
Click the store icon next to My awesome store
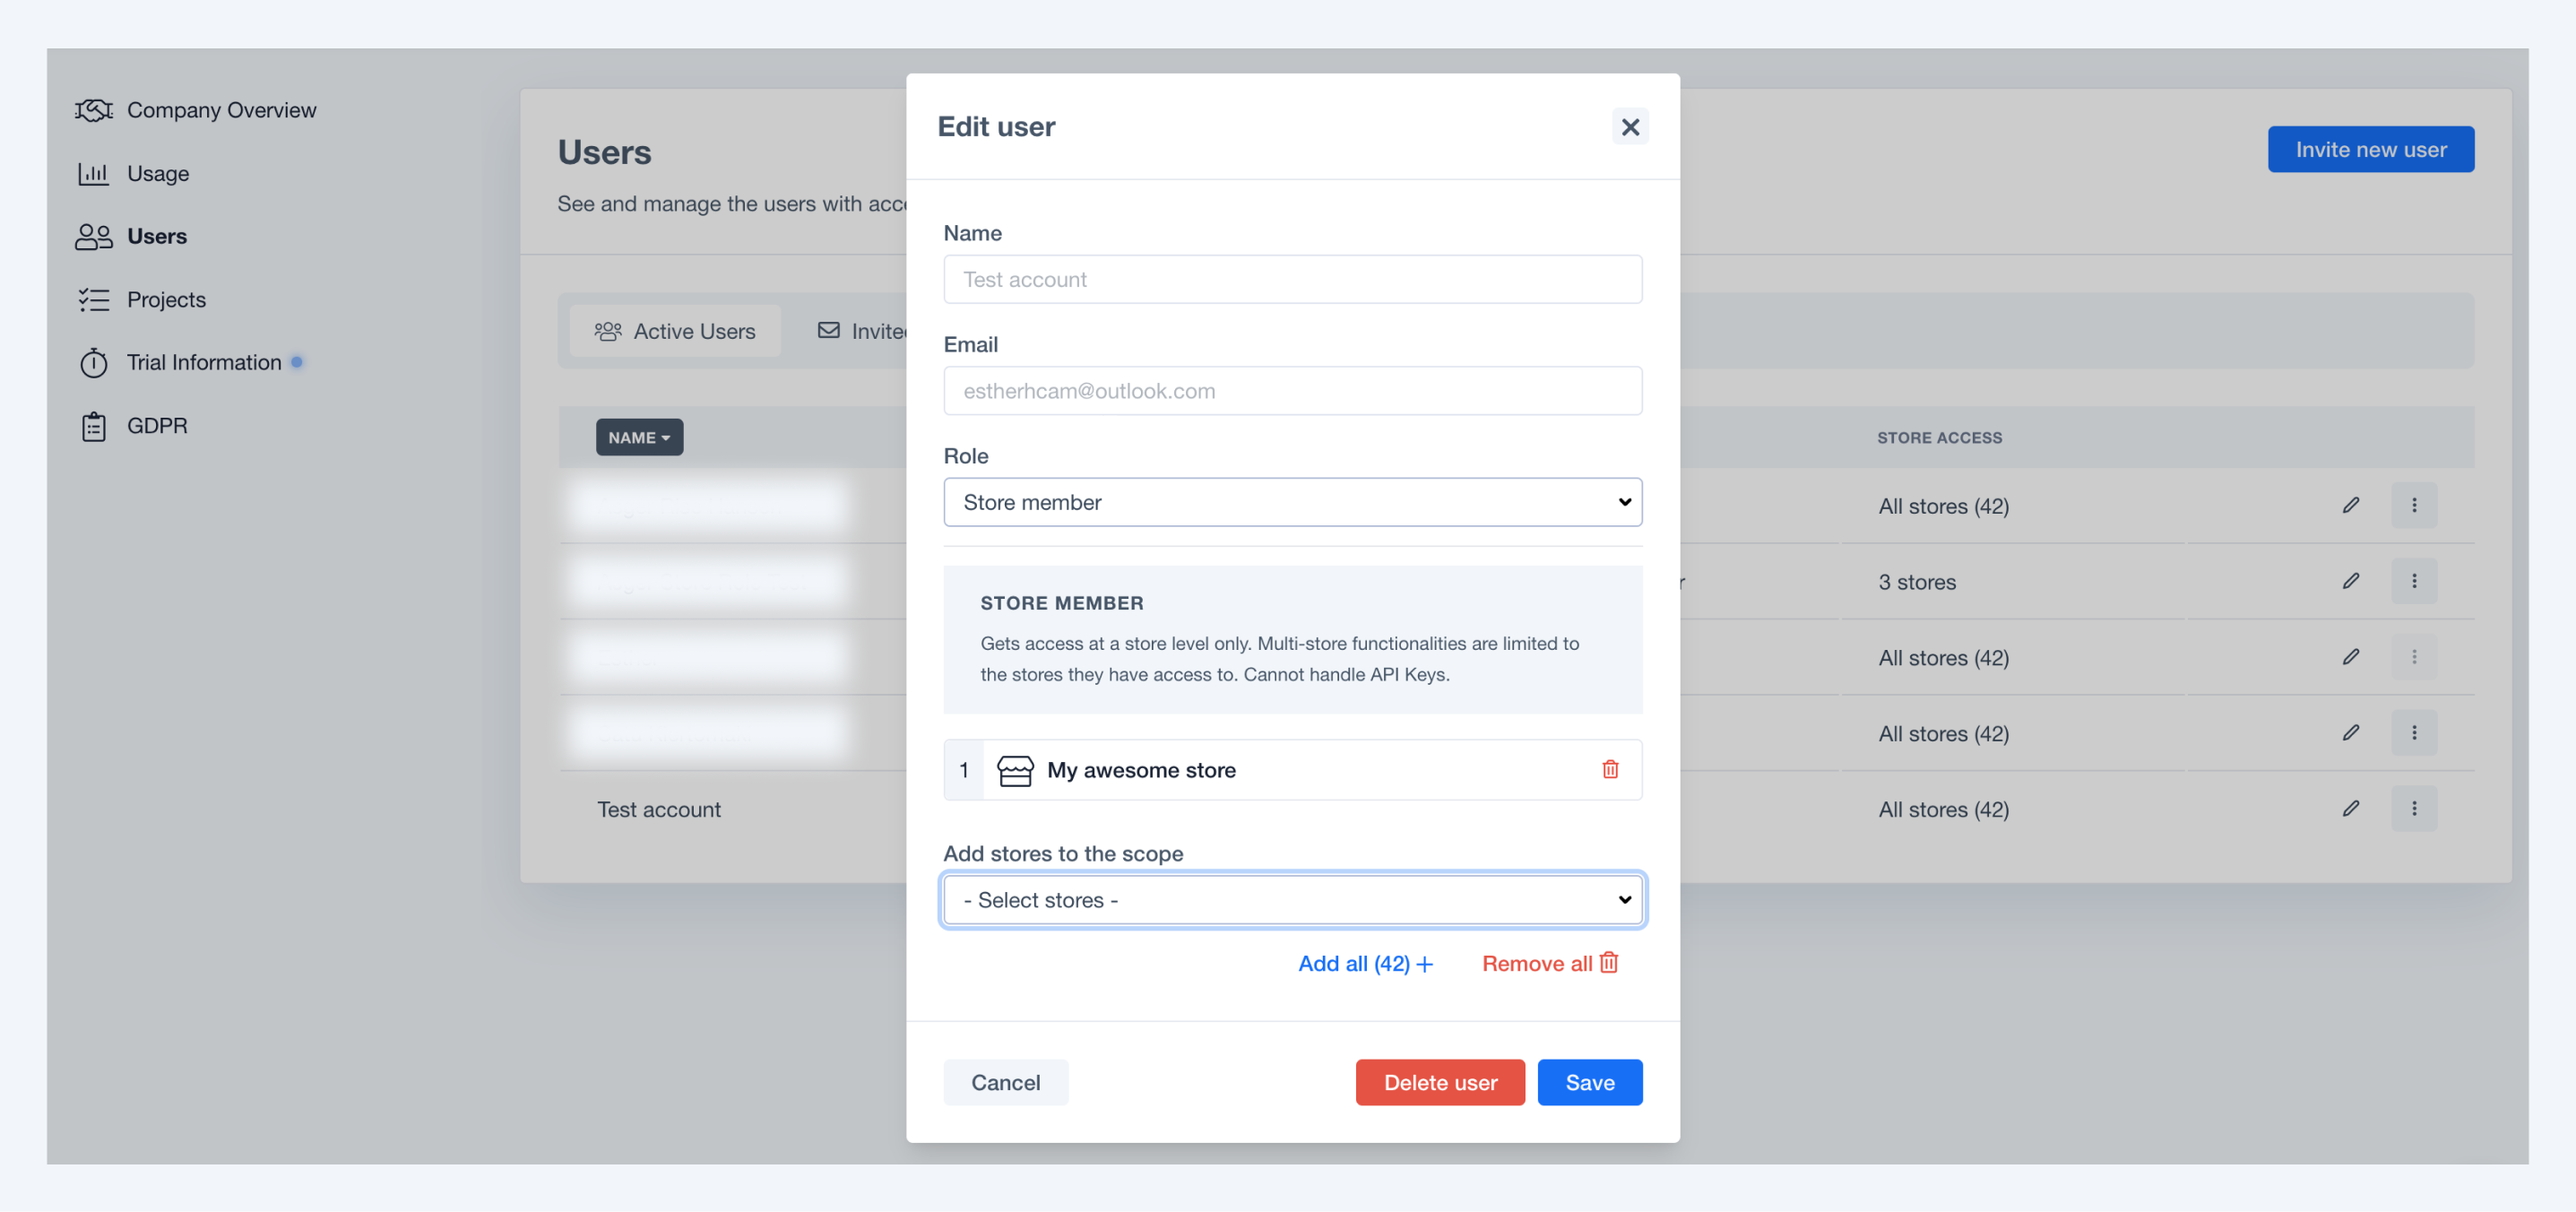1014,768
